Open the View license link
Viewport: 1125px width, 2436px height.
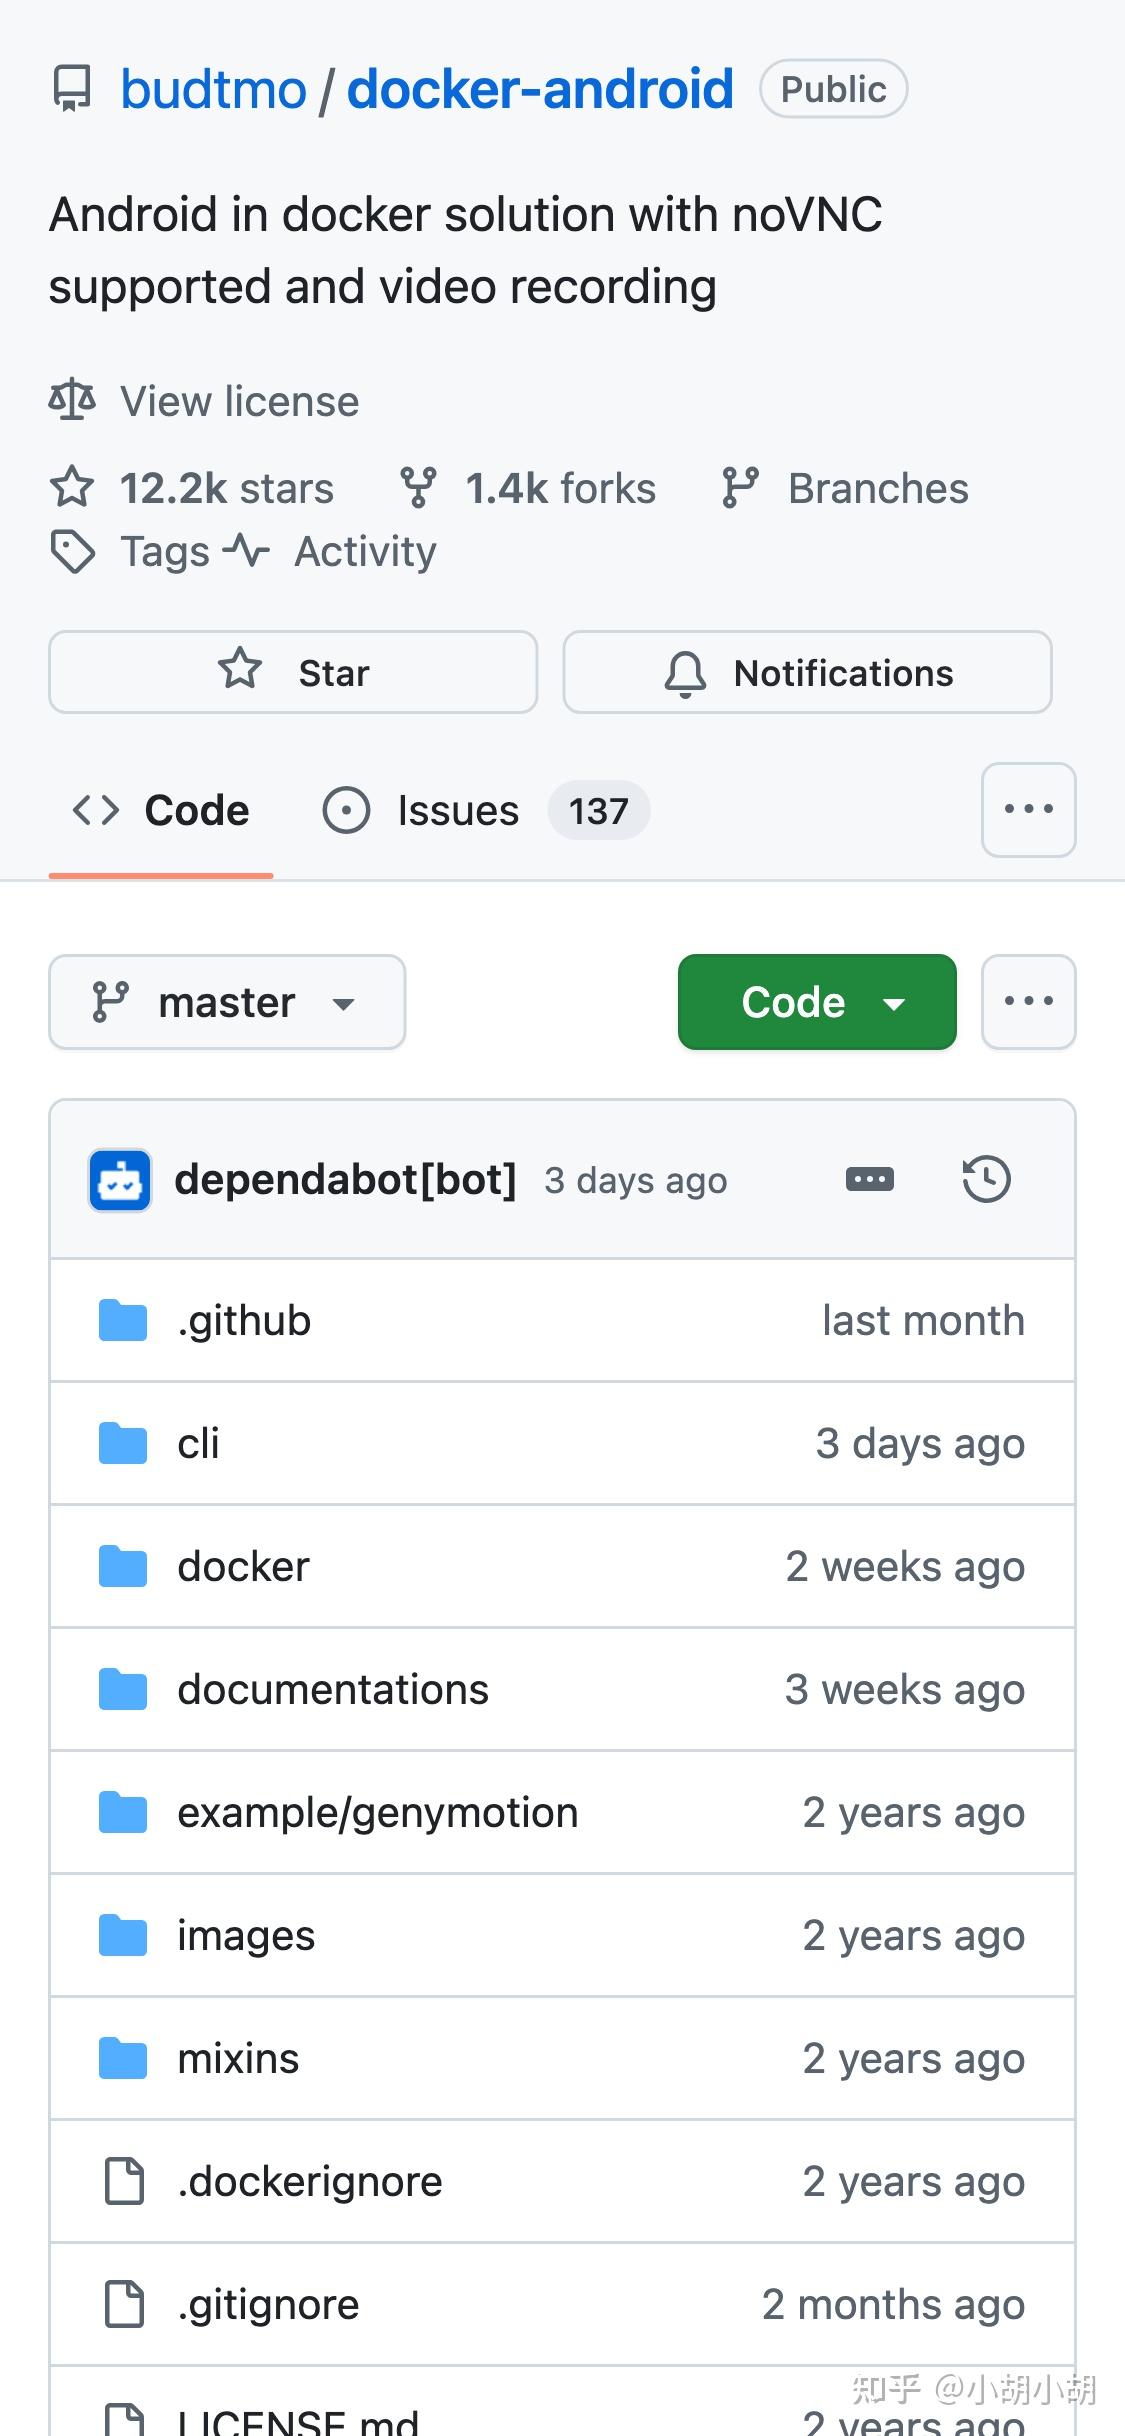239,401
